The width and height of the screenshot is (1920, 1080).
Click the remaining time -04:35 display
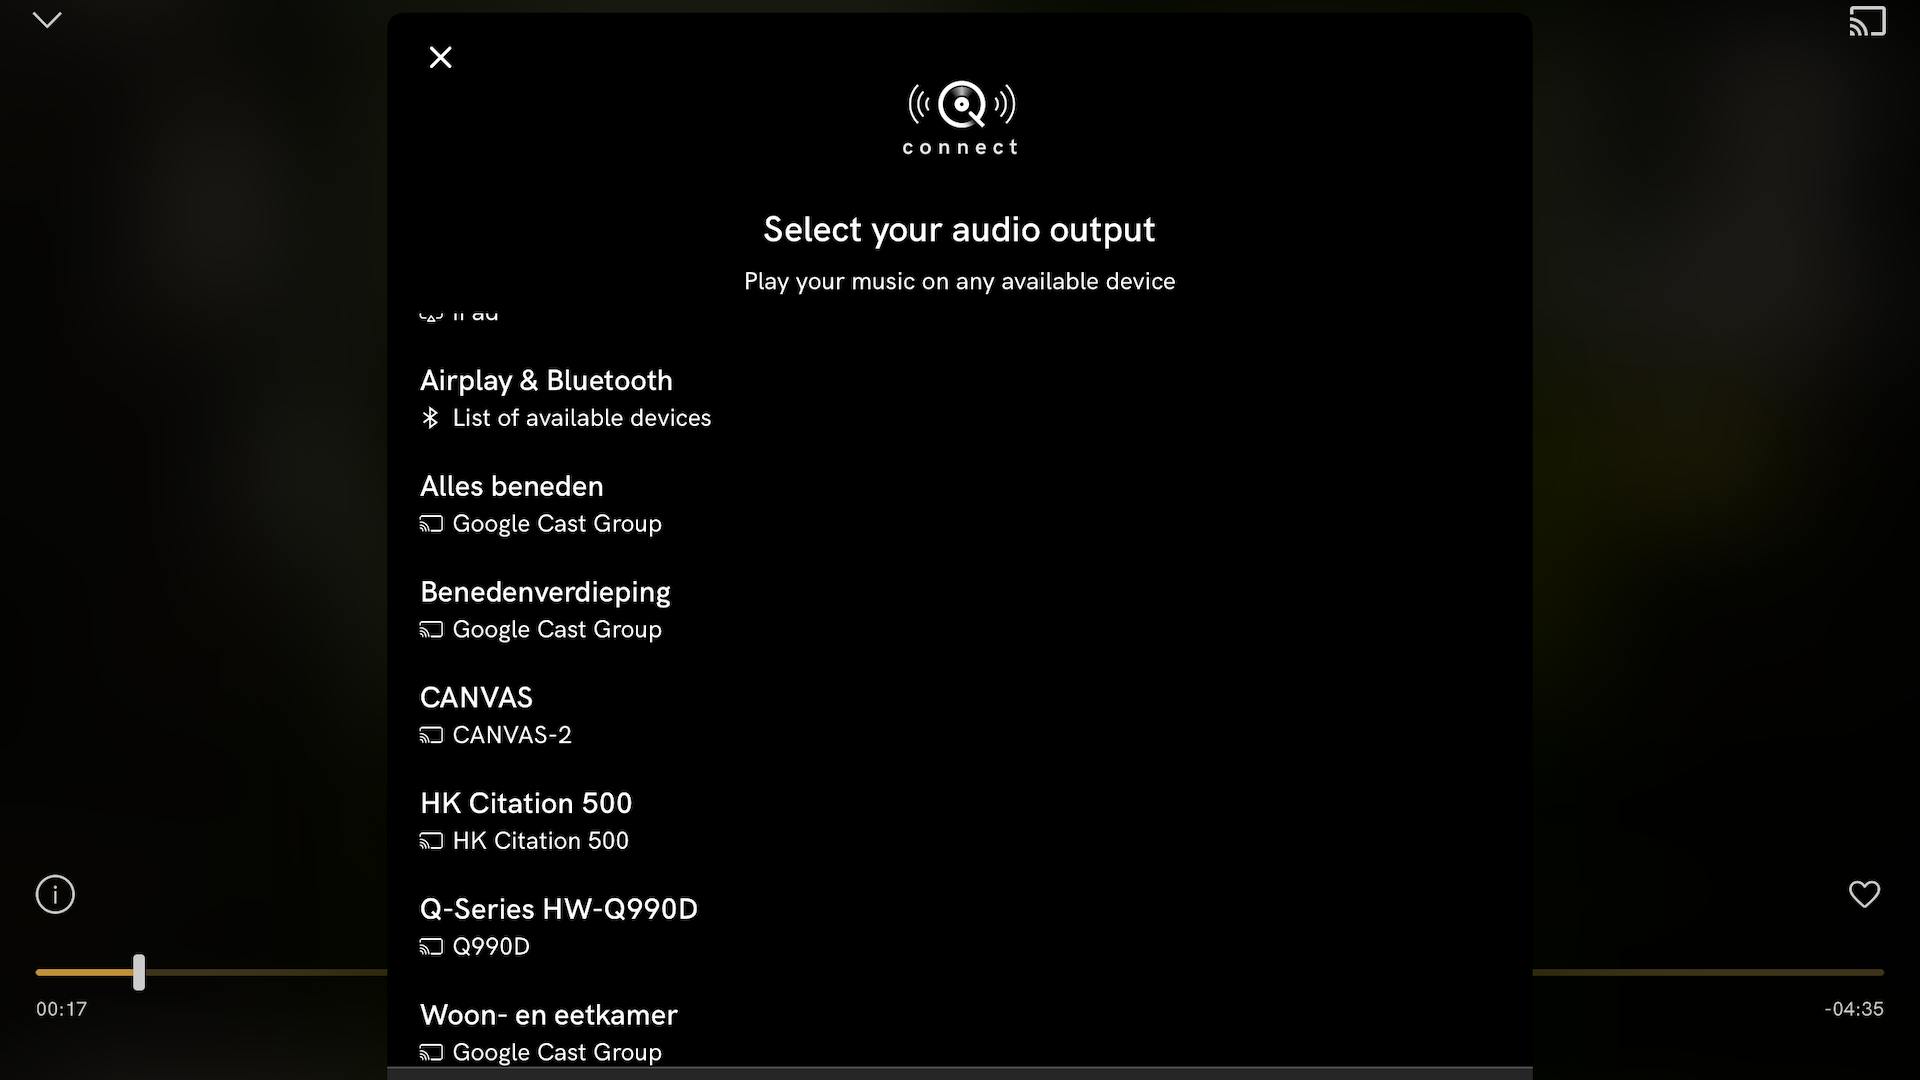1852,1009
